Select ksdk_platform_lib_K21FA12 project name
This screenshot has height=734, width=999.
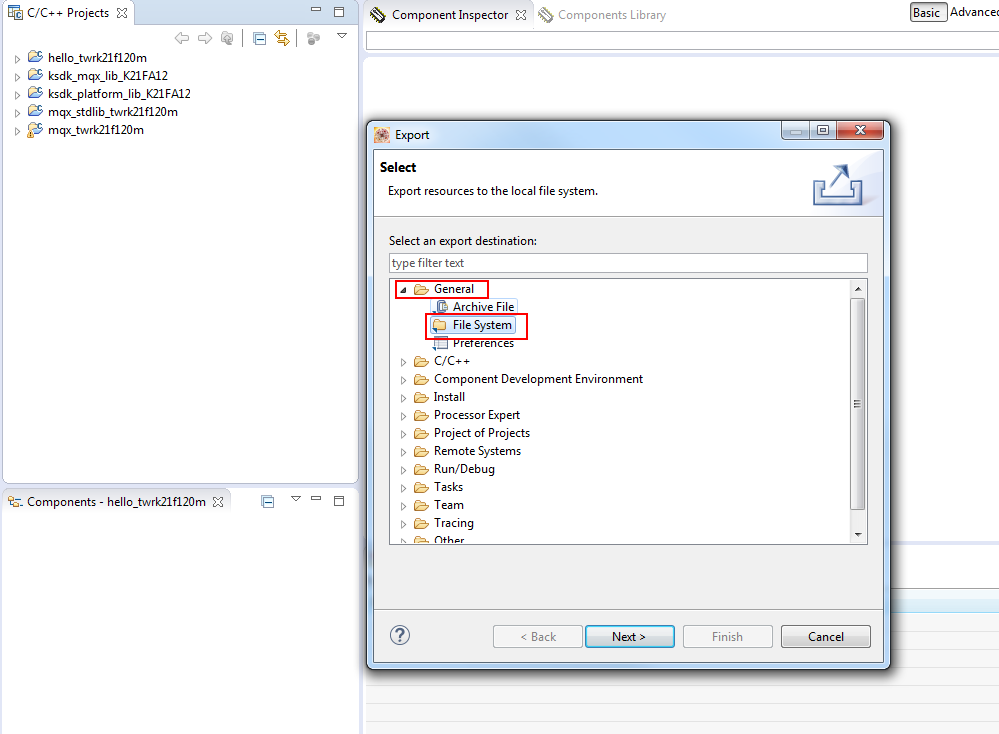click(x=119, y=94)
